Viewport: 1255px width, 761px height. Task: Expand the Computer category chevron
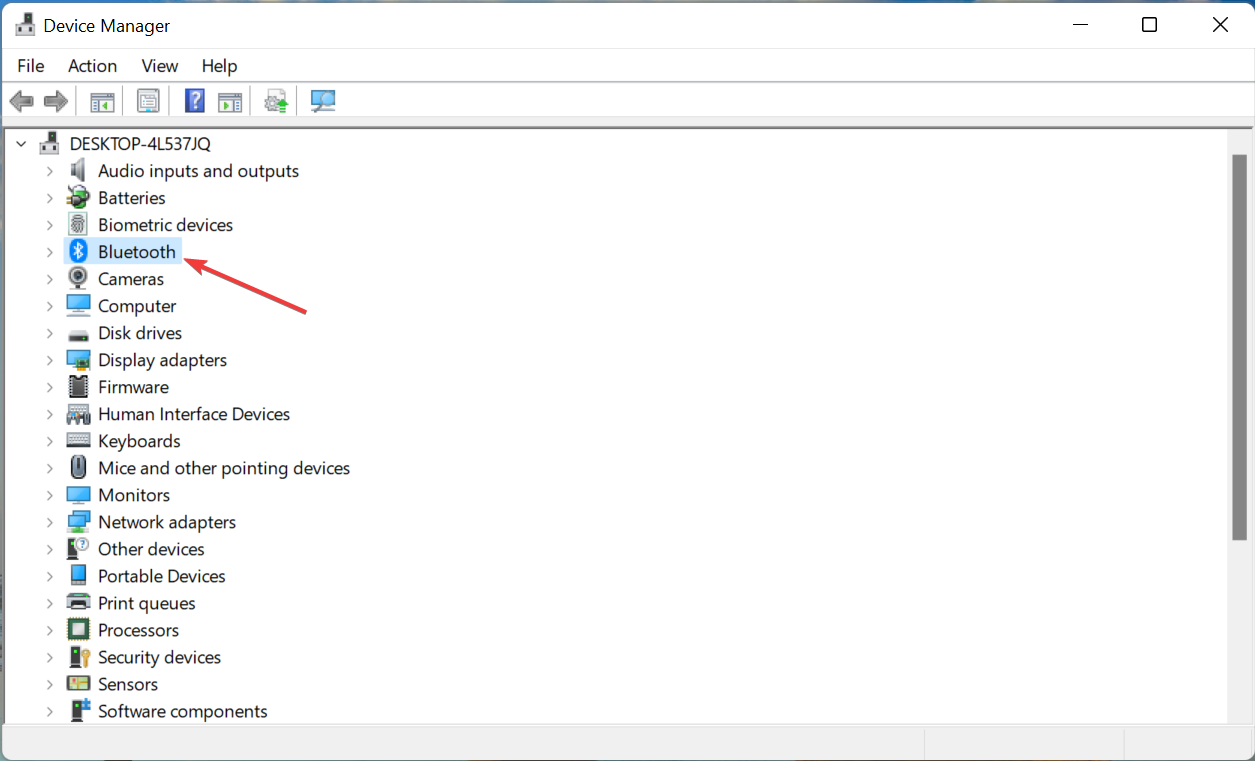49,306
